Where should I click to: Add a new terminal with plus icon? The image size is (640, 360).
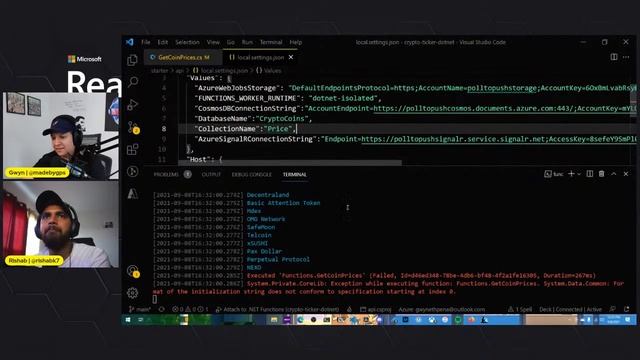click(571, 174)
